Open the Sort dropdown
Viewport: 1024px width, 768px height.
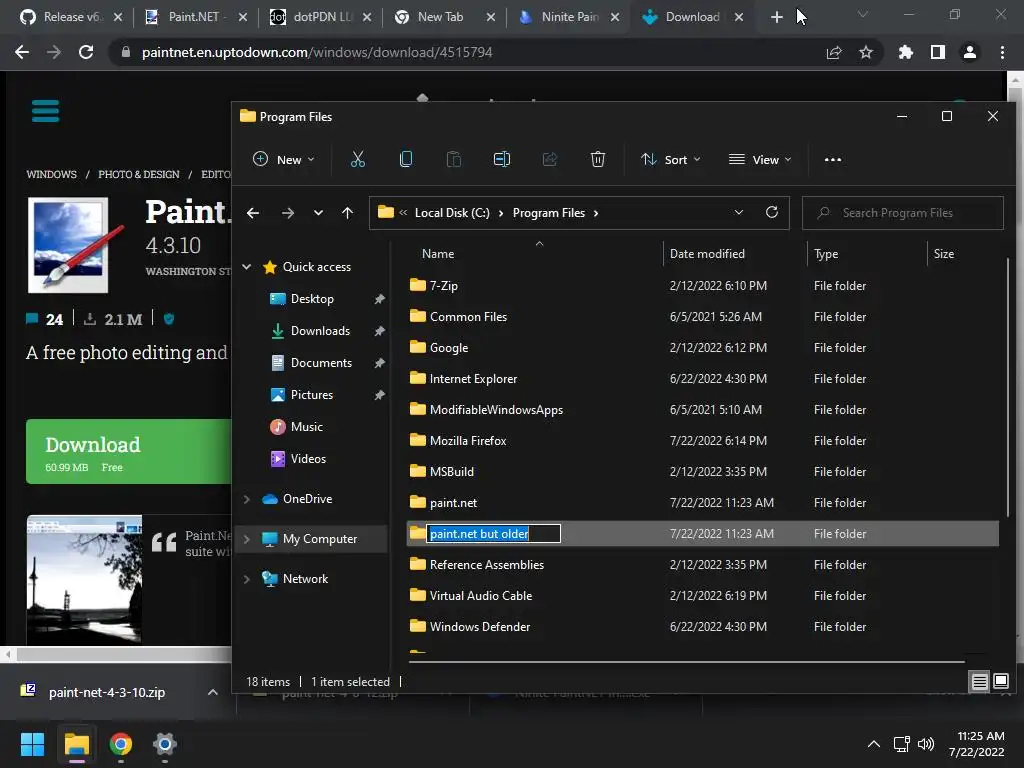671,159
